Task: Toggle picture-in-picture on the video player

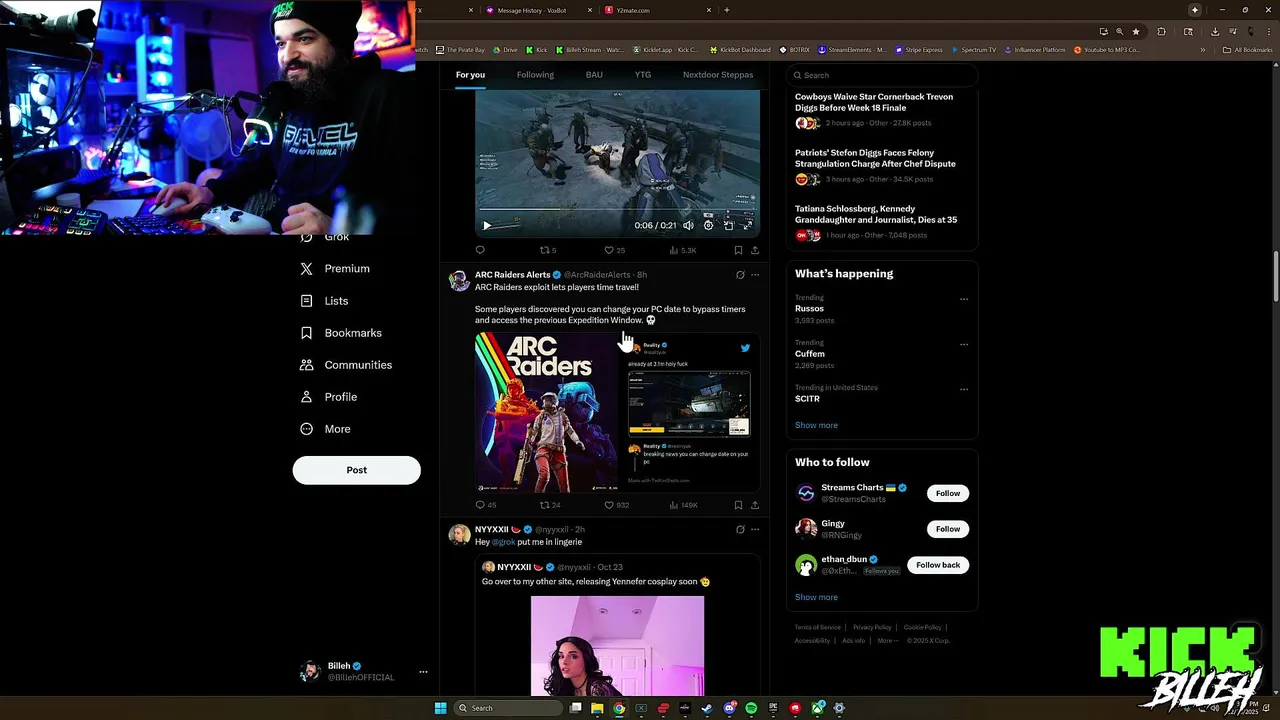Action: coord(728,225)
